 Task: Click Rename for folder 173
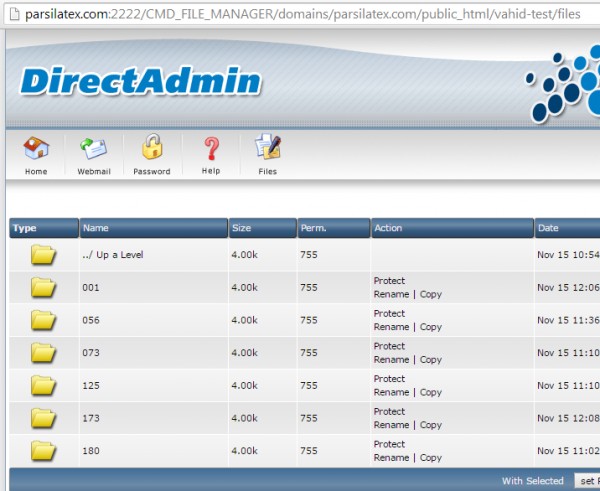click(391, 425)
